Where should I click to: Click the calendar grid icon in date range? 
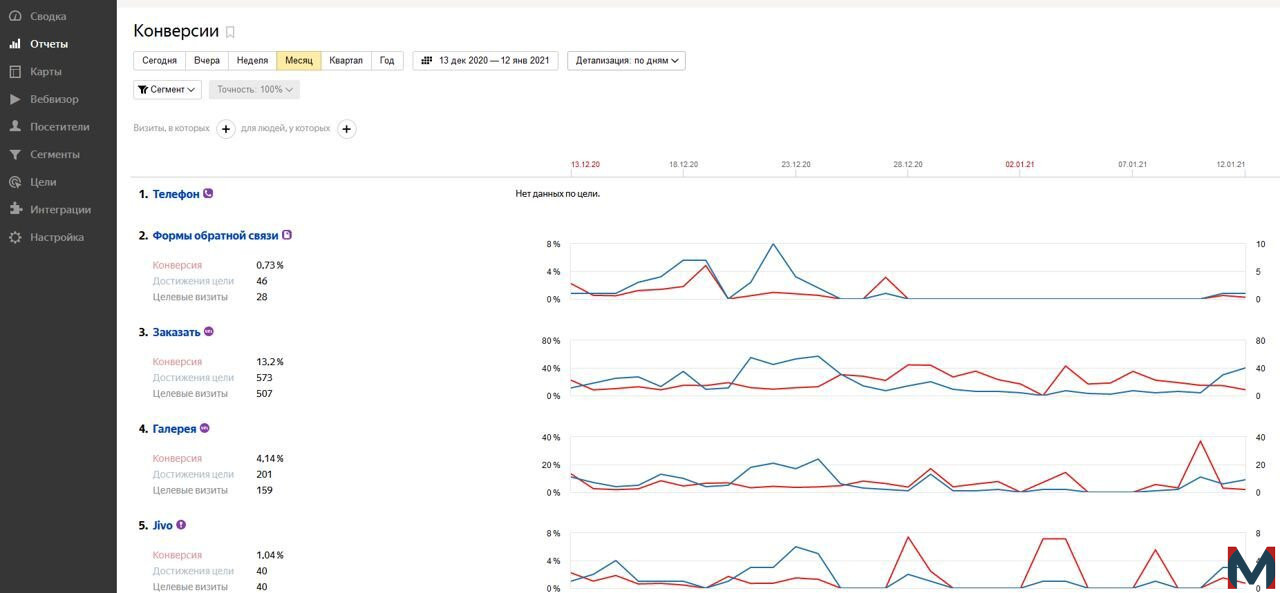click(x=426, y=60)
